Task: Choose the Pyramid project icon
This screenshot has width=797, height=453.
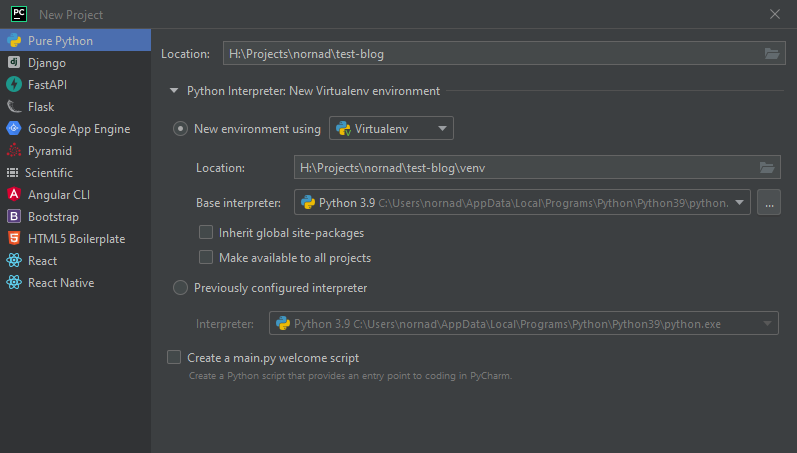Action: tap(14, 151)
